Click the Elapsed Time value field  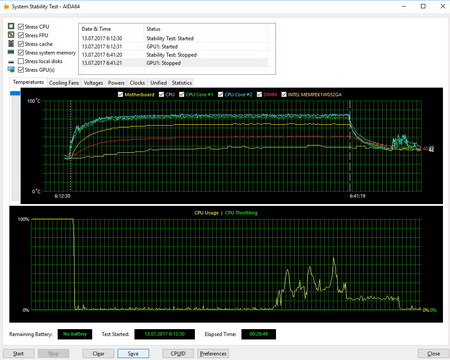coord(259,334)
